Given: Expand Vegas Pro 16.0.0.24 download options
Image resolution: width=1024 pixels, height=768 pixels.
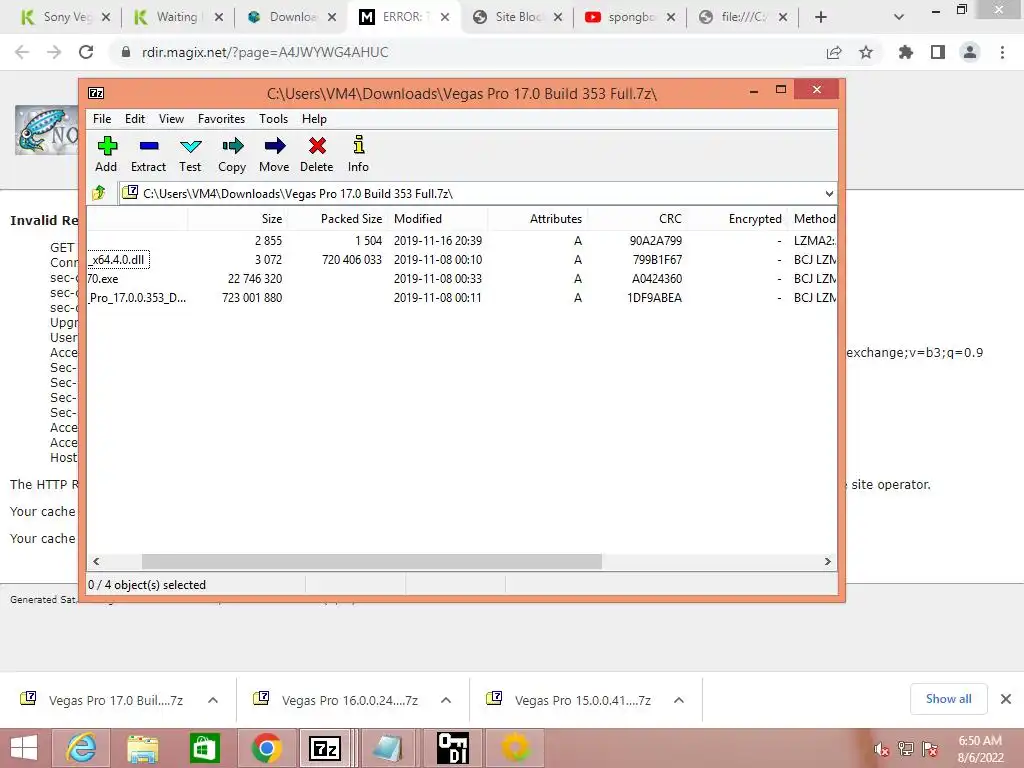Looking at the screenshot, I should [x=446, y=700].
